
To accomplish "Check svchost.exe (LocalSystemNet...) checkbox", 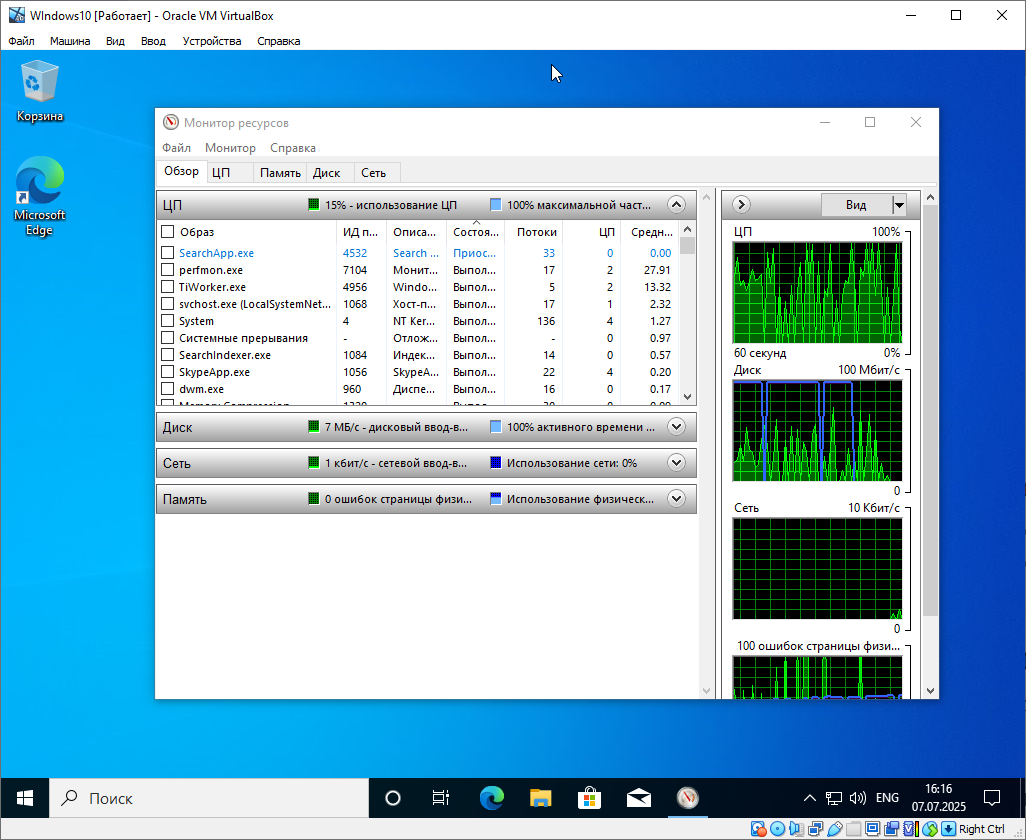I will point(168,304).
